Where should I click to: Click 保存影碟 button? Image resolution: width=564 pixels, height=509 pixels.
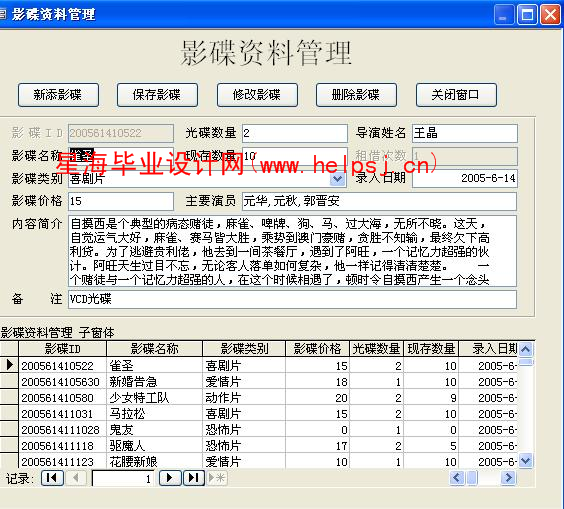coord(157,95)
